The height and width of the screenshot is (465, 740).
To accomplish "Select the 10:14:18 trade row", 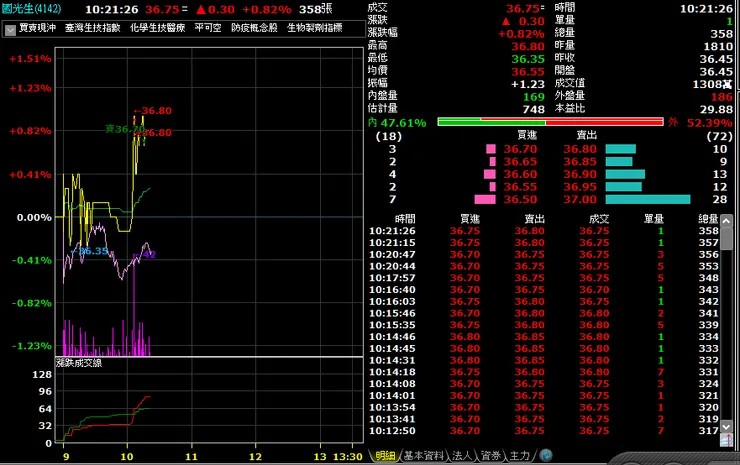I will [544, 372].
